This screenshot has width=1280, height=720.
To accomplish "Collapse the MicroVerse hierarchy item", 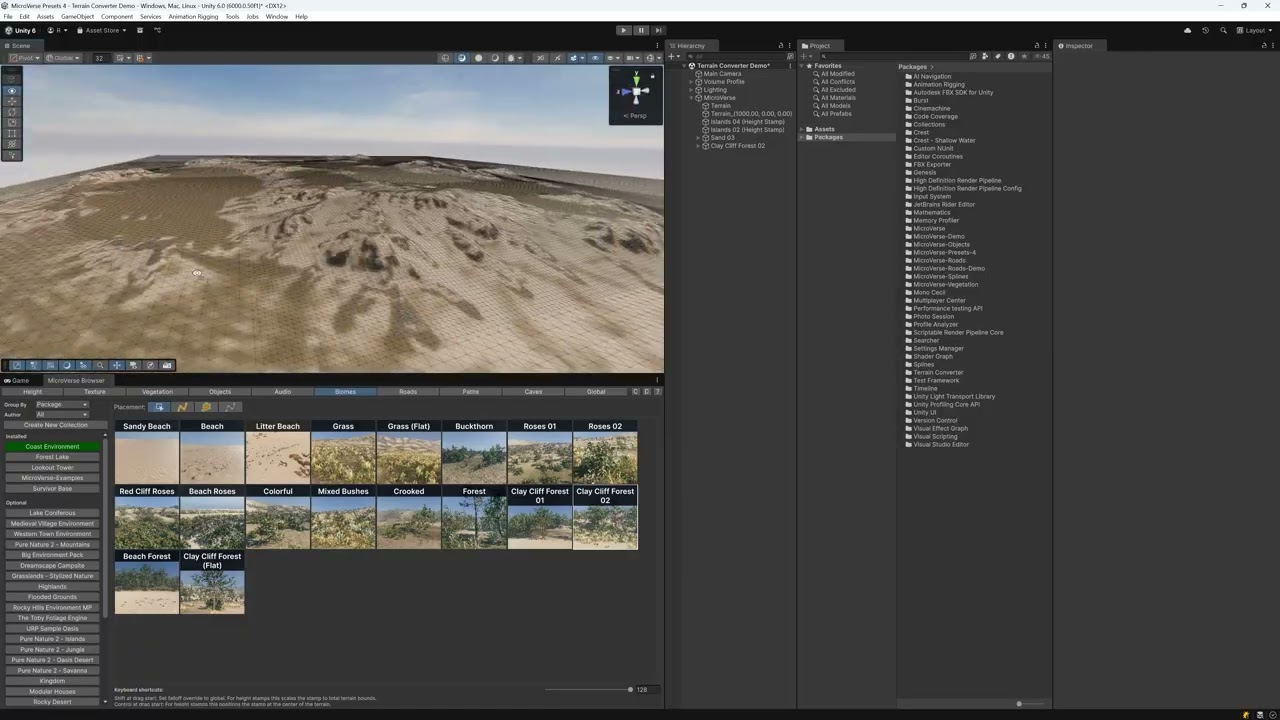I will click(691, 98).
